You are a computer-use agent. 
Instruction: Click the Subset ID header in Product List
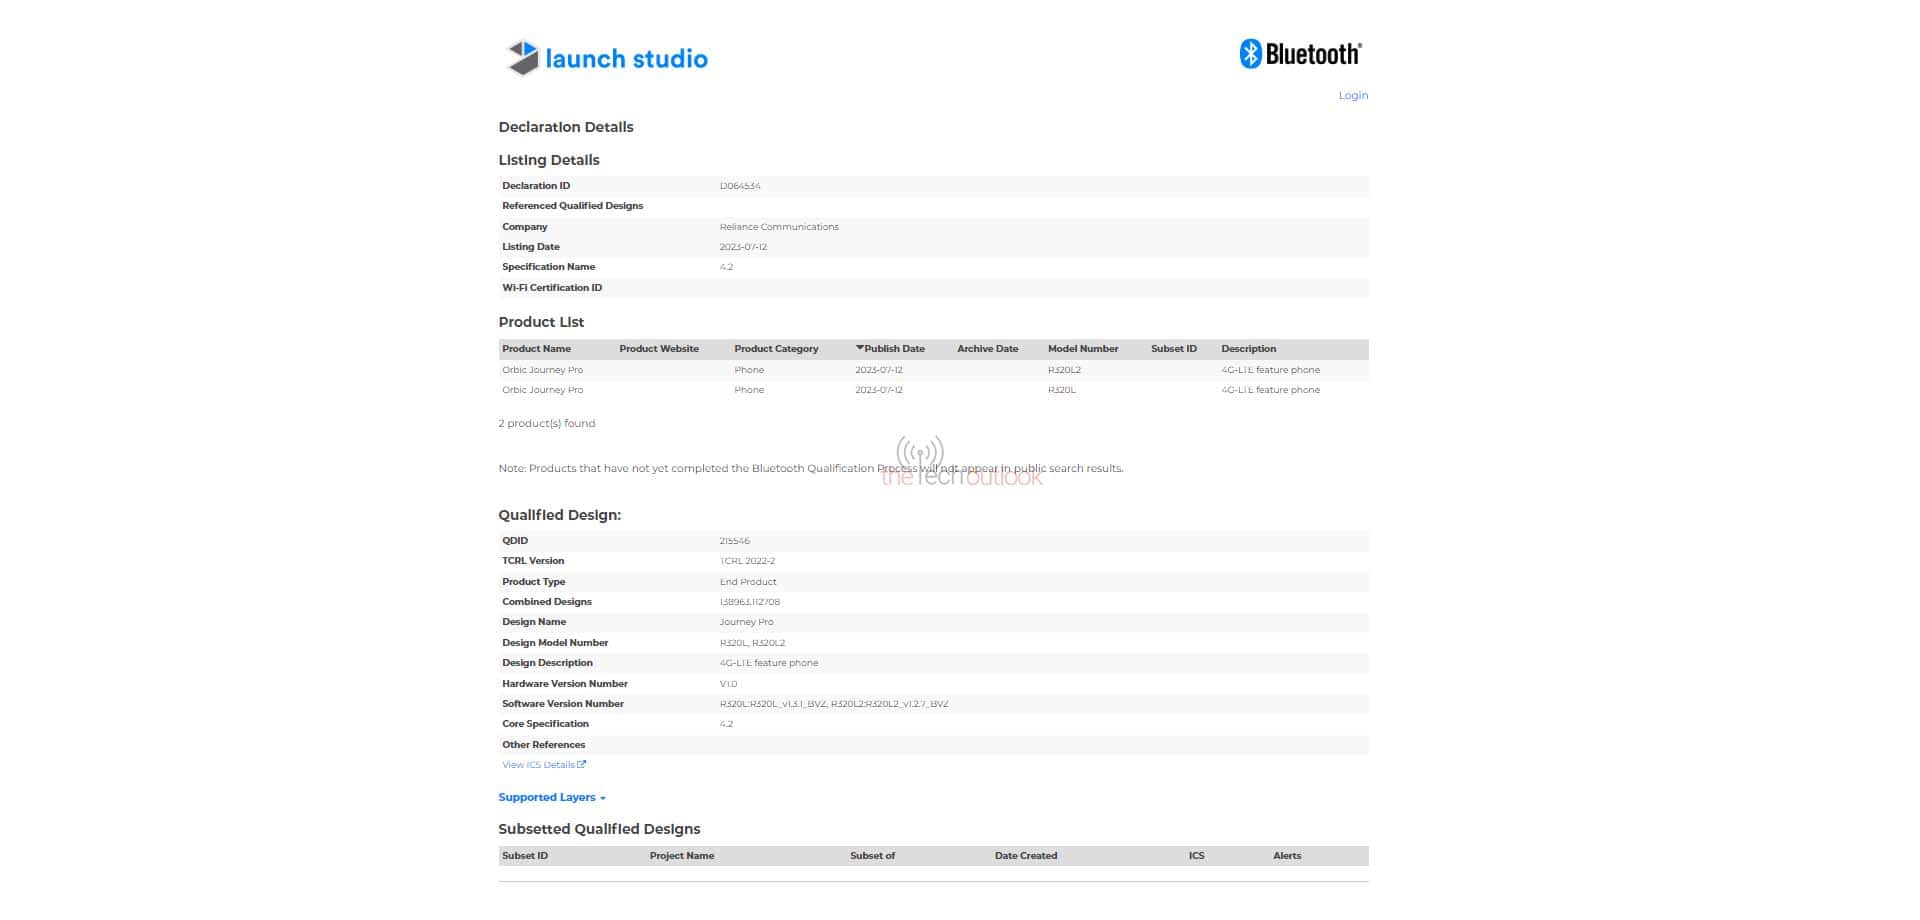click(x=1174, y=349)
